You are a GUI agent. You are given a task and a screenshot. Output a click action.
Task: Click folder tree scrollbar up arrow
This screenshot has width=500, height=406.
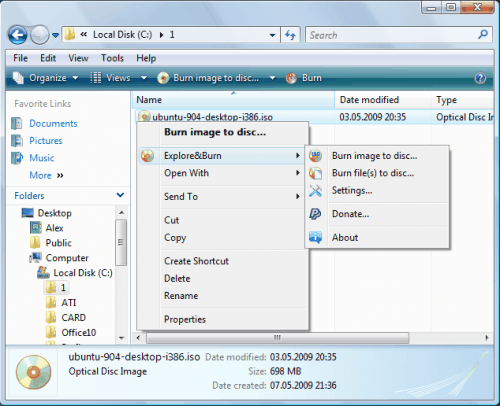[x=121, y=213]
